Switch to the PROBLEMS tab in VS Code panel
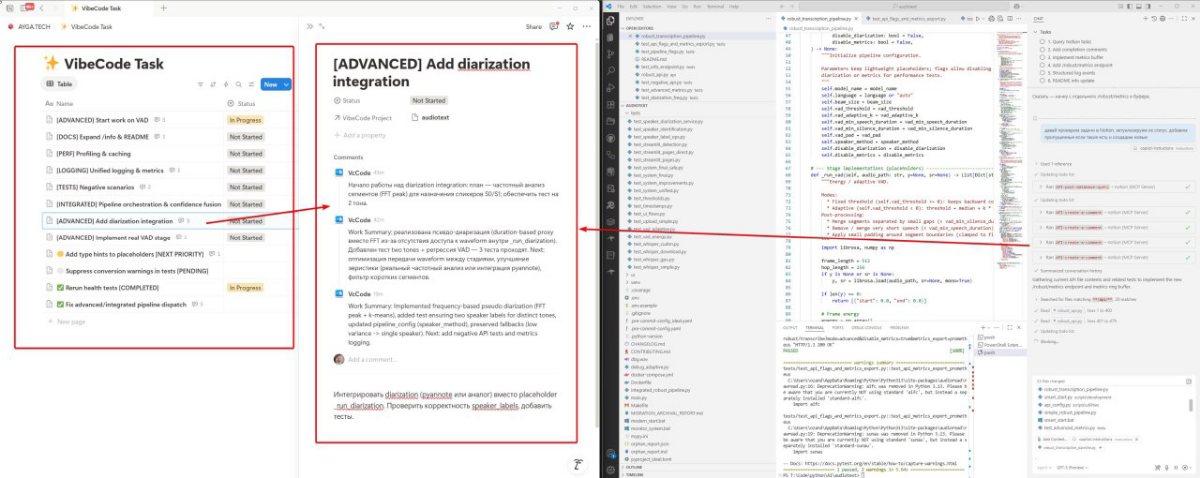Screen dimensions: 1200x478 click(x=899, y=327)
